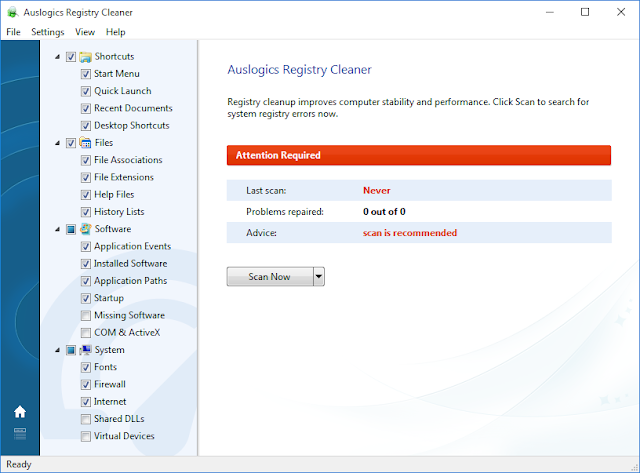Select the Files label in tree

pos(104,142)
